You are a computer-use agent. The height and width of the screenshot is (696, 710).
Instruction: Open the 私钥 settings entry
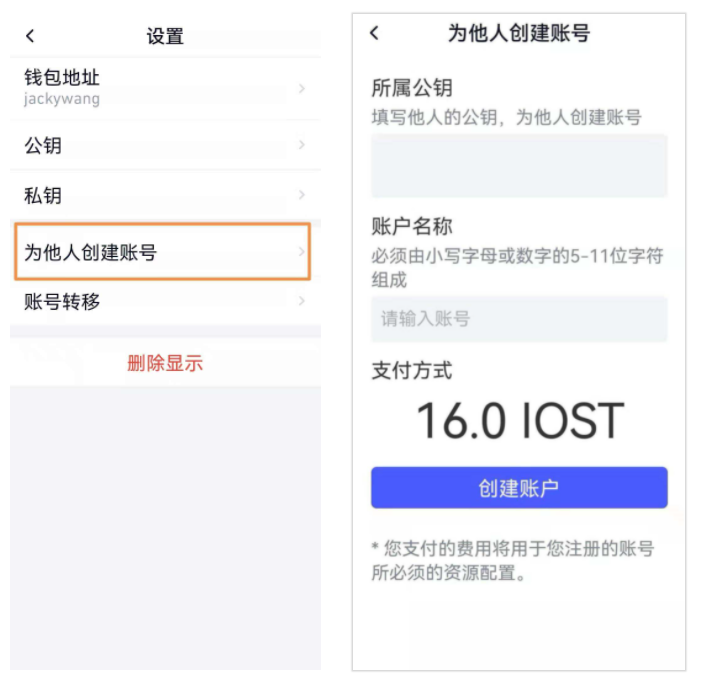(x=165, y=195)
